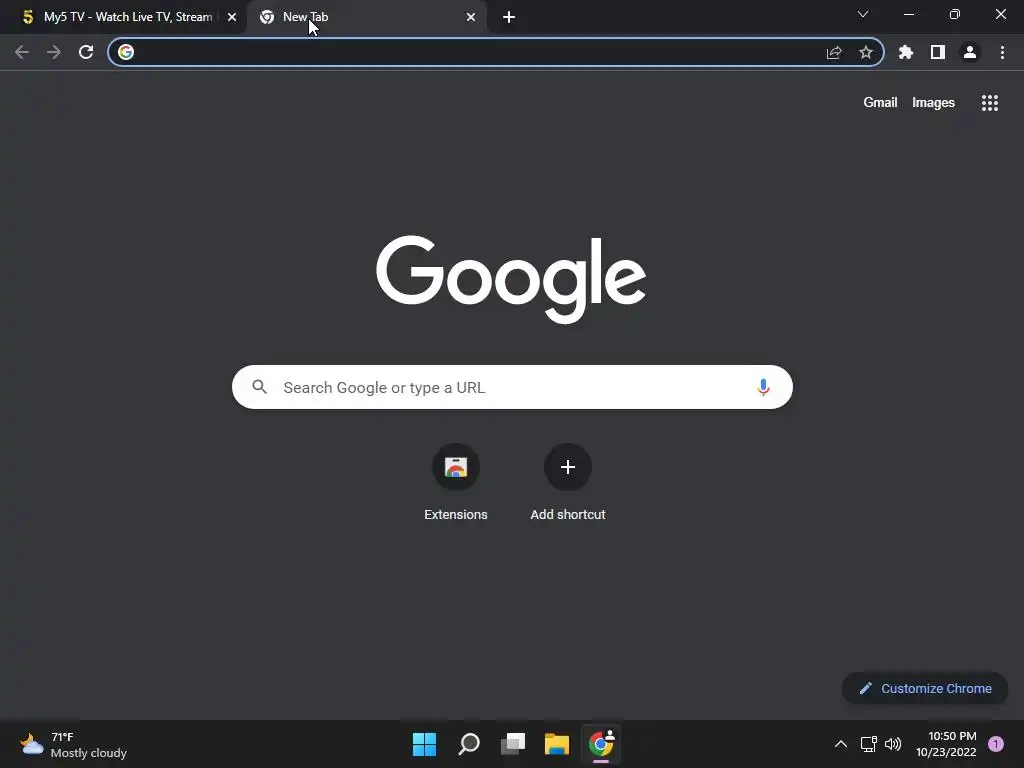The height and width of the screenshot is (768, 1024).
Task: Go back with the back arrow
Action: pyautogui.click(x=22, y=52)
